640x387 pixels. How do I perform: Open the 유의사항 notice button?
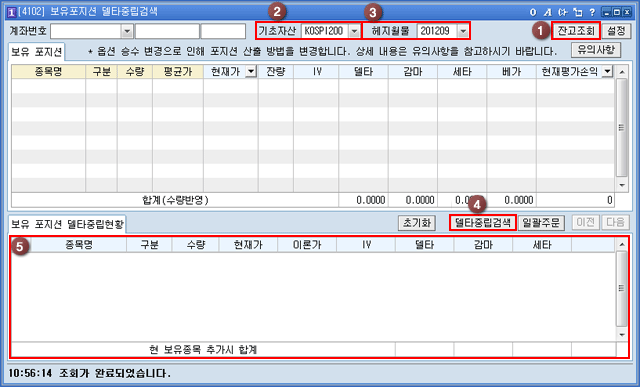tap(596, 50)
